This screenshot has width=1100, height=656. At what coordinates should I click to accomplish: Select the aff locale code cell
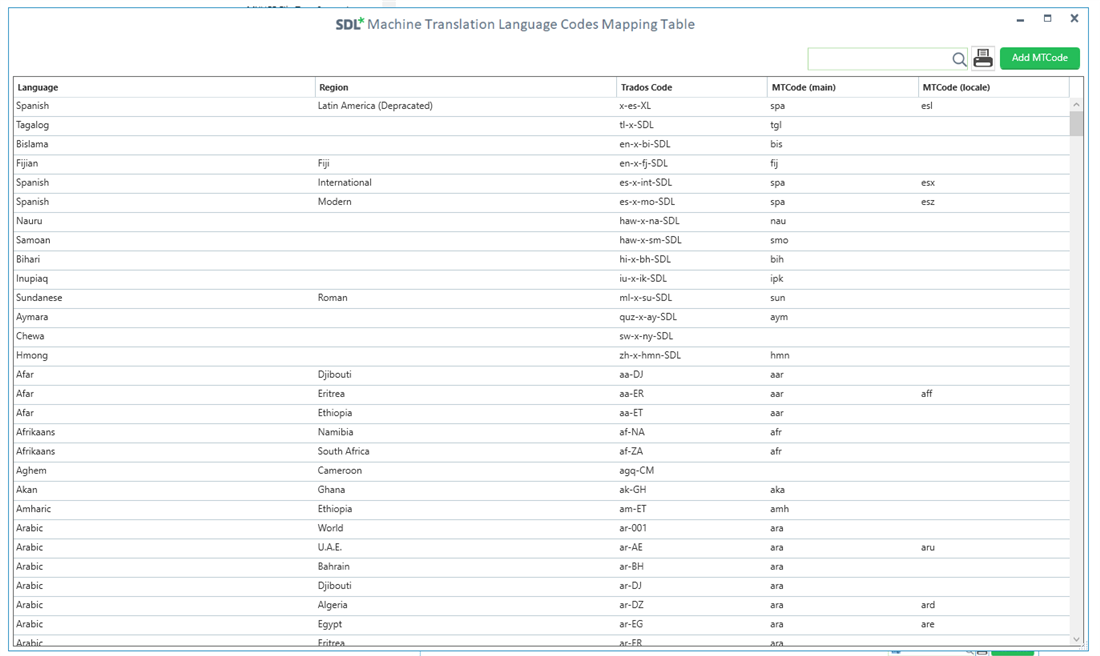[927, 394]
